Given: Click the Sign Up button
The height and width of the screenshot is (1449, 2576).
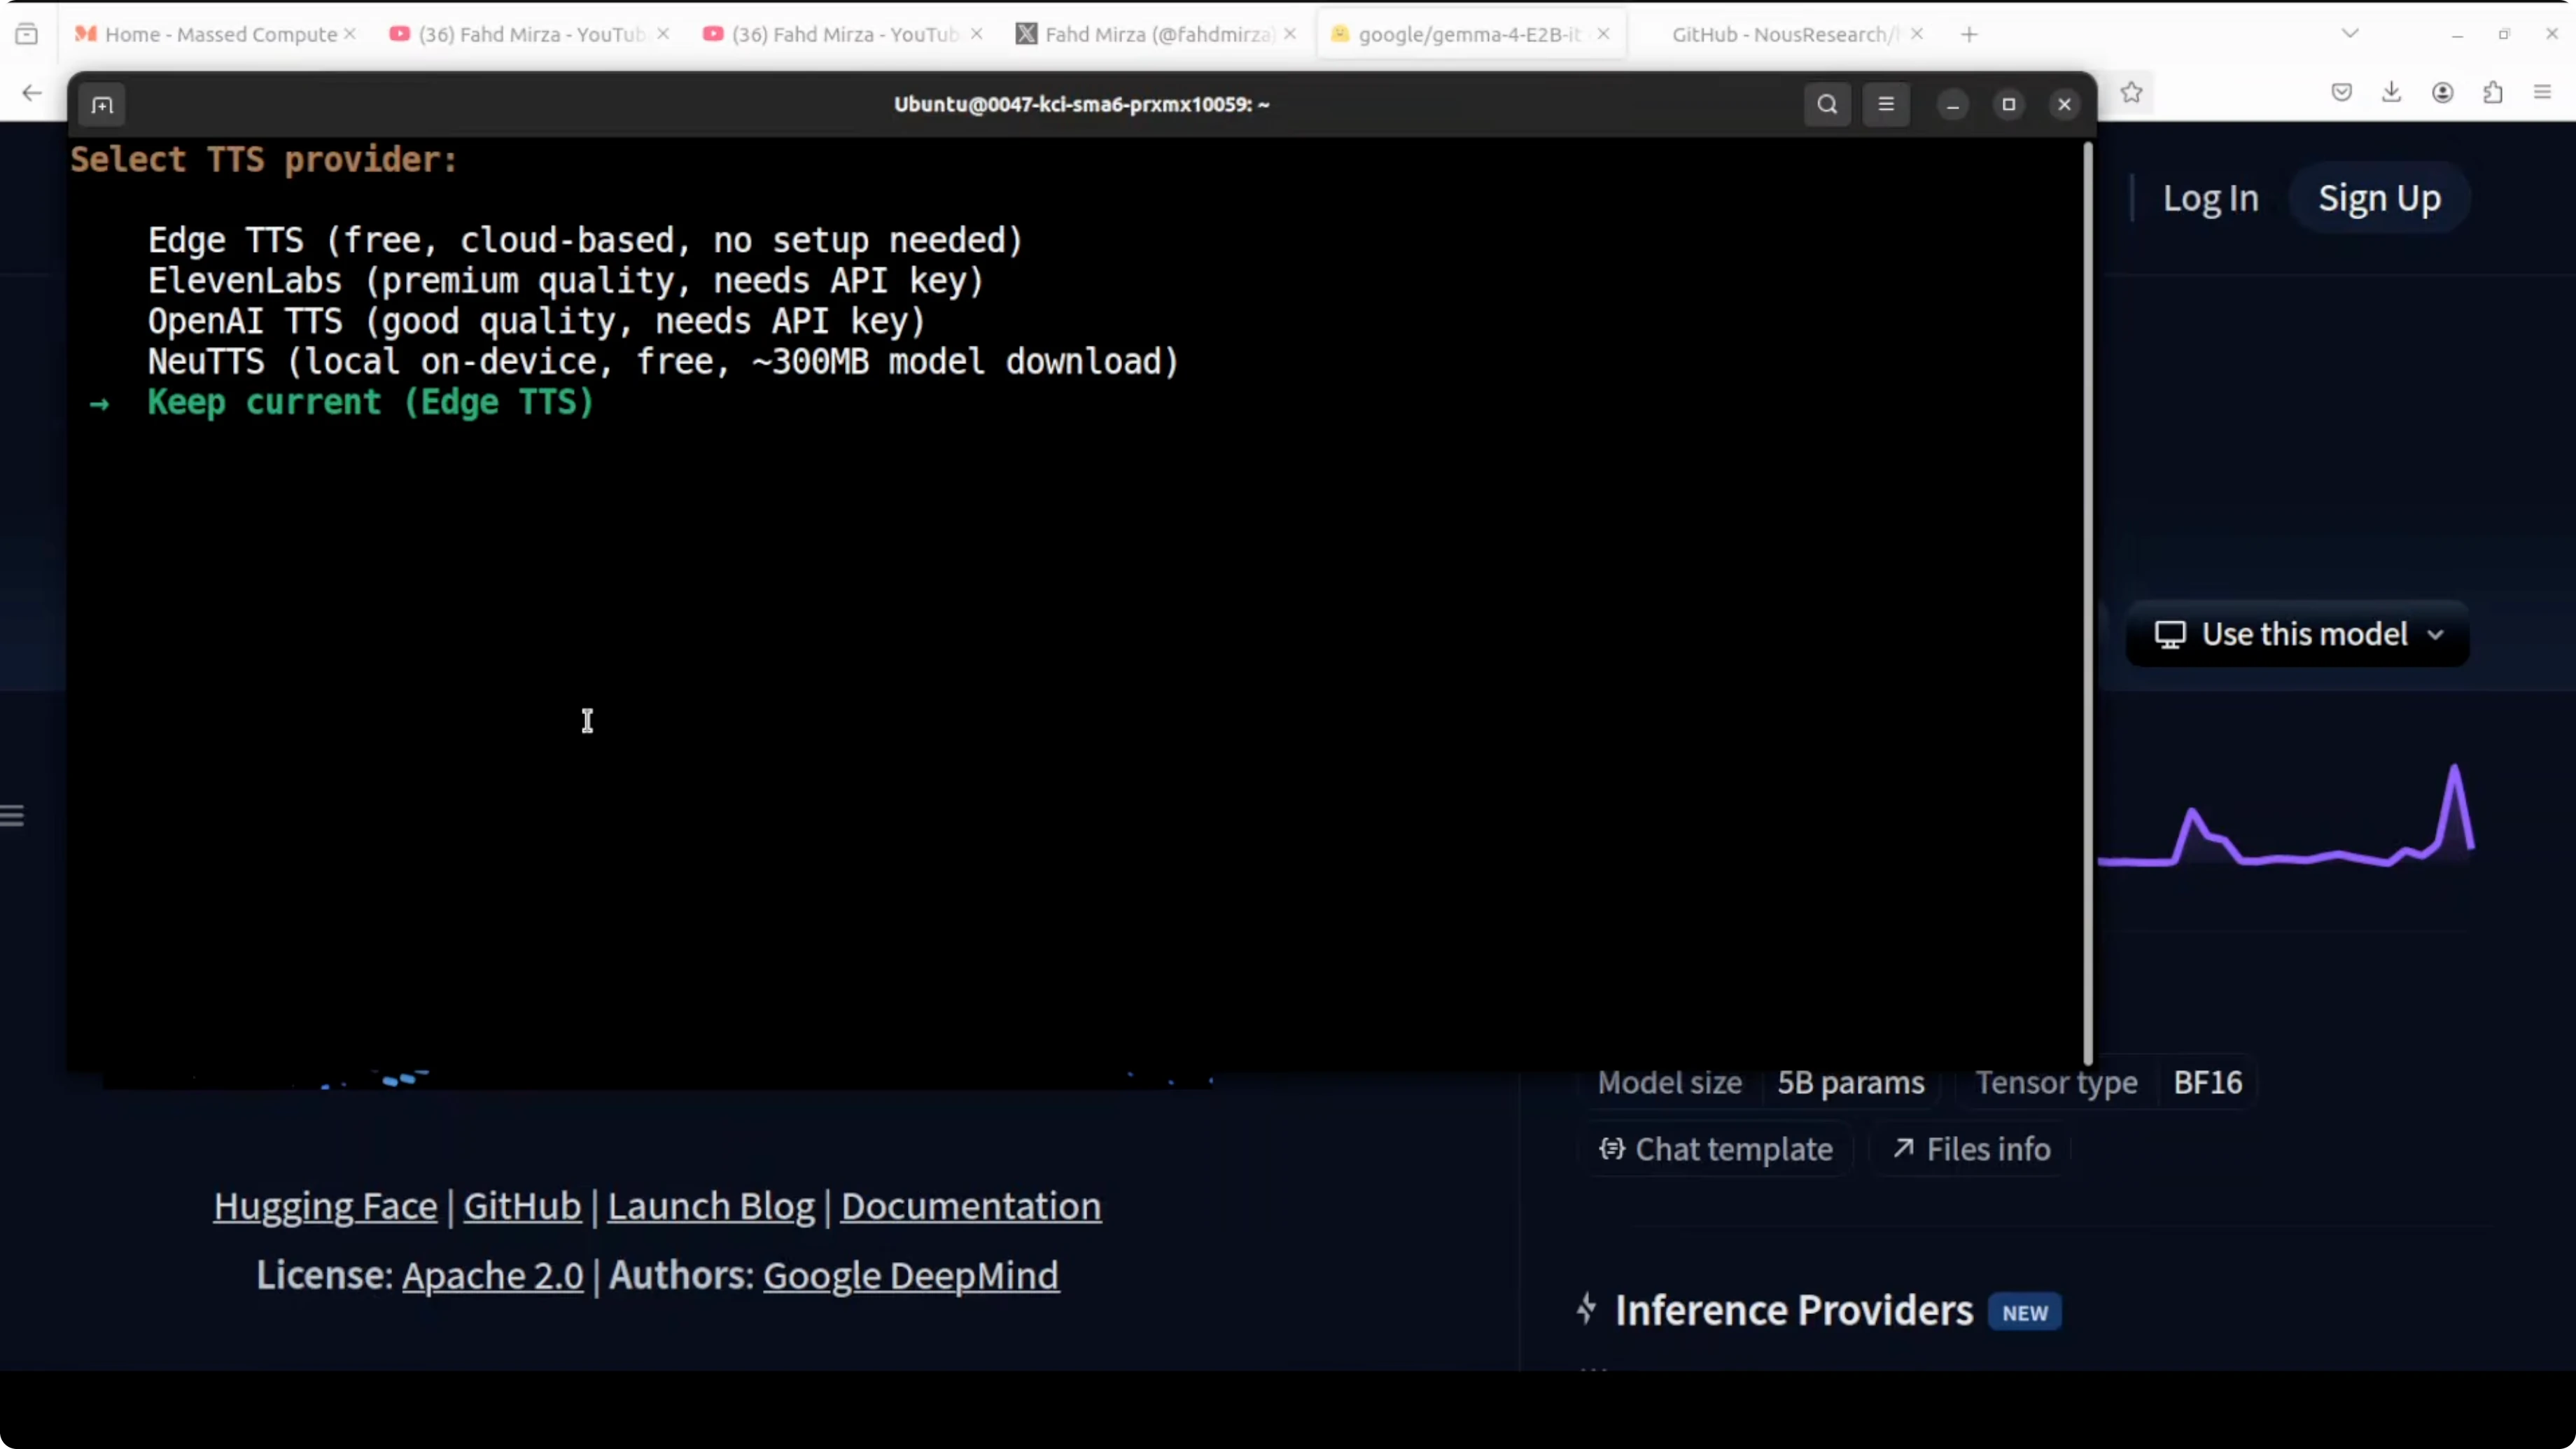Looking at the screenshot, I should click(x=2379, y=198).
